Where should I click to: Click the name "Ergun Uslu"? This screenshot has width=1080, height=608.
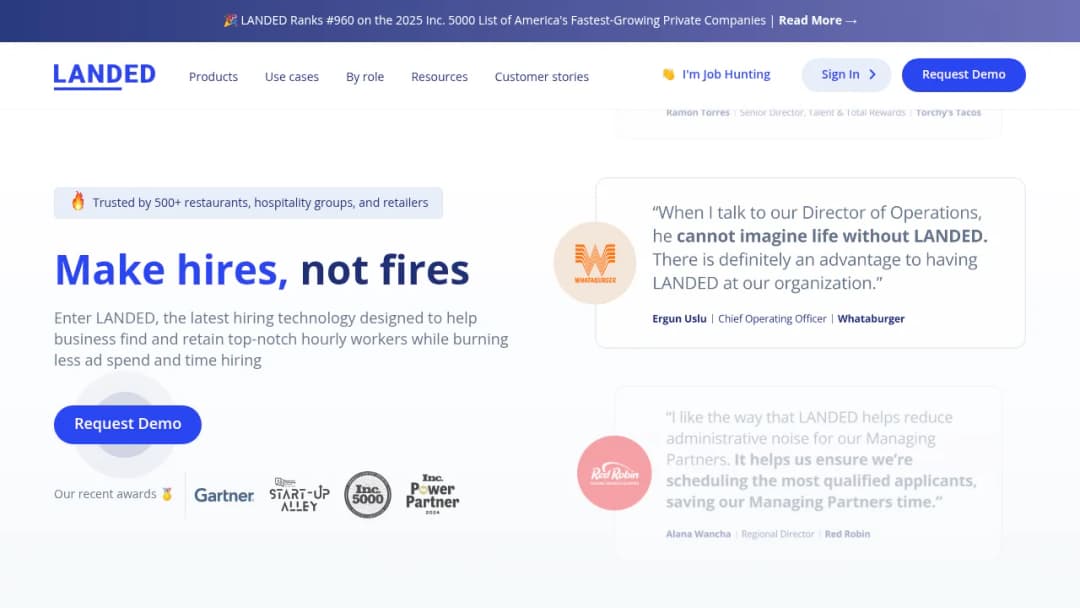(x=679, y=319)
